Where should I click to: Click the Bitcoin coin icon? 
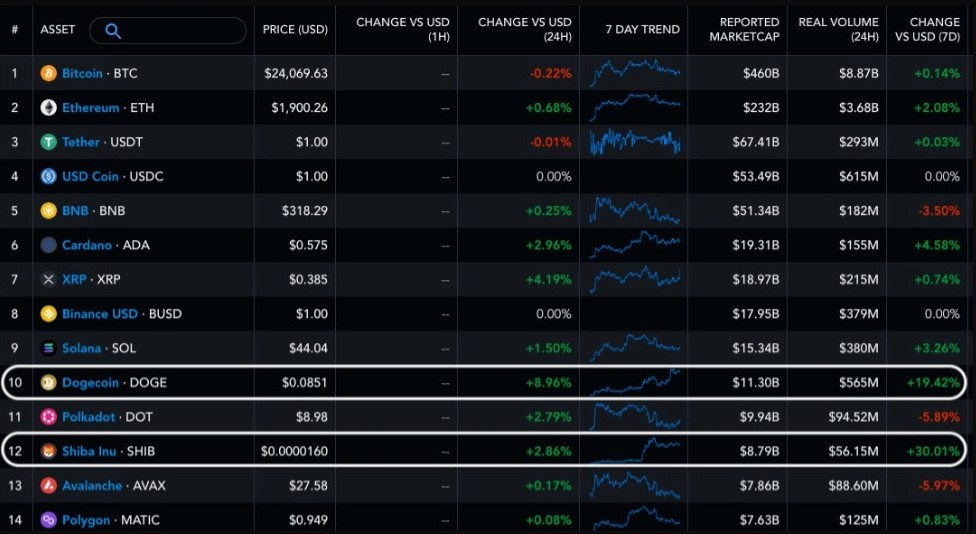[x=48, y=73]
